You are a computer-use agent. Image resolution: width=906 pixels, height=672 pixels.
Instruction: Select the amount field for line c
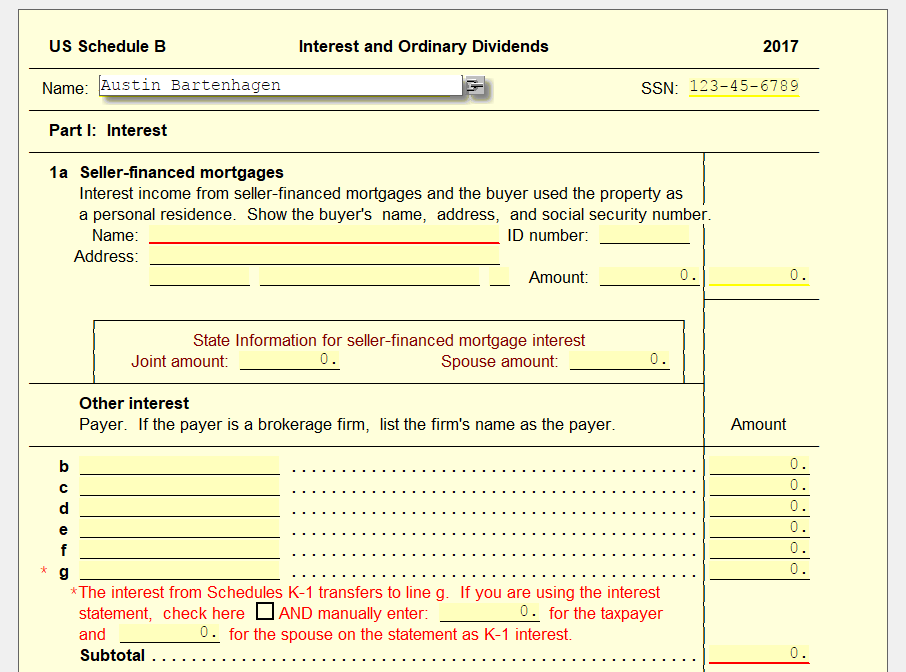759,487
